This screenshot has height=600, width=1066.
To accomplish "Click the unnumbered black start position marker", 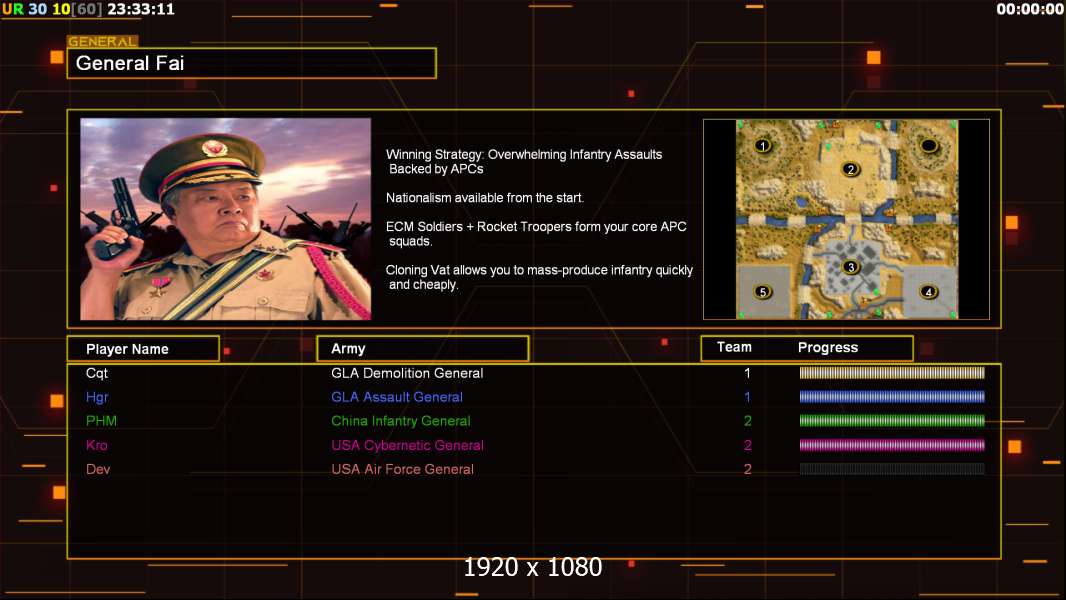I will (929, 145).
